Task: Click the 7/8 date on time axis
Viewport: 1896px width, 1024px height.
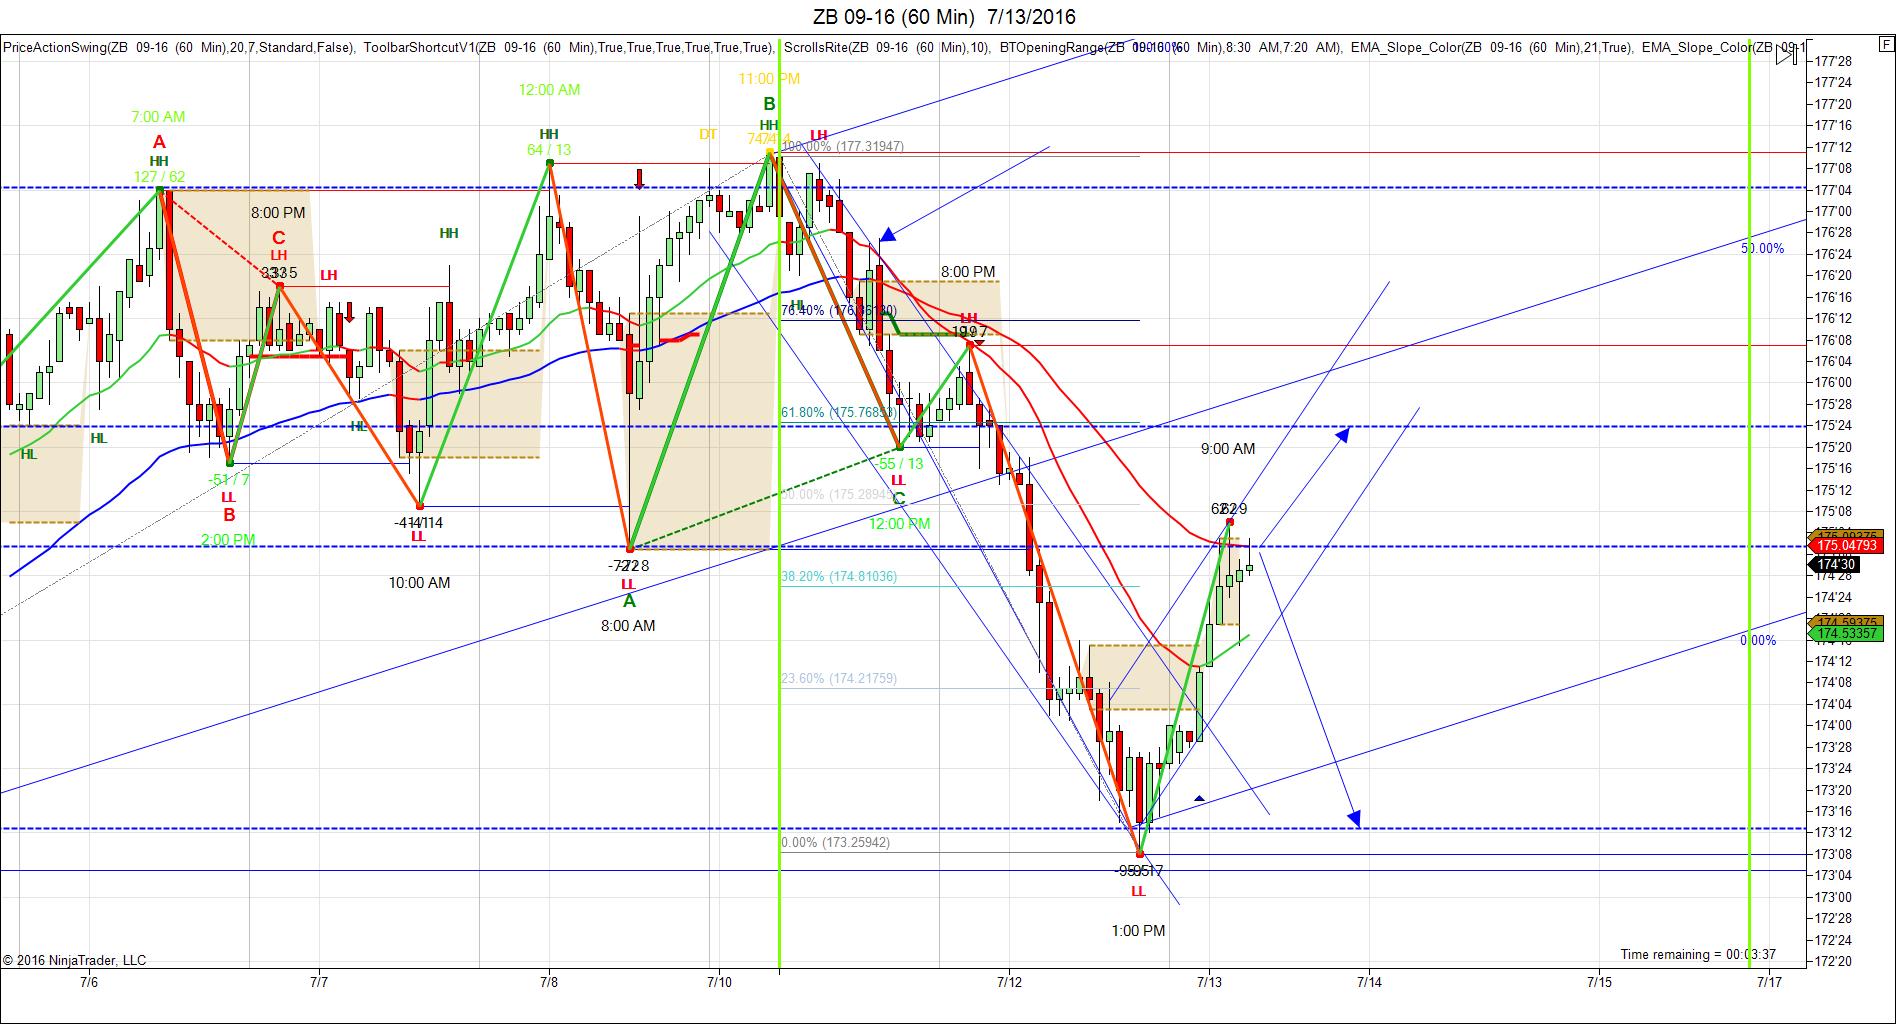Action: (x=548, y=983)
